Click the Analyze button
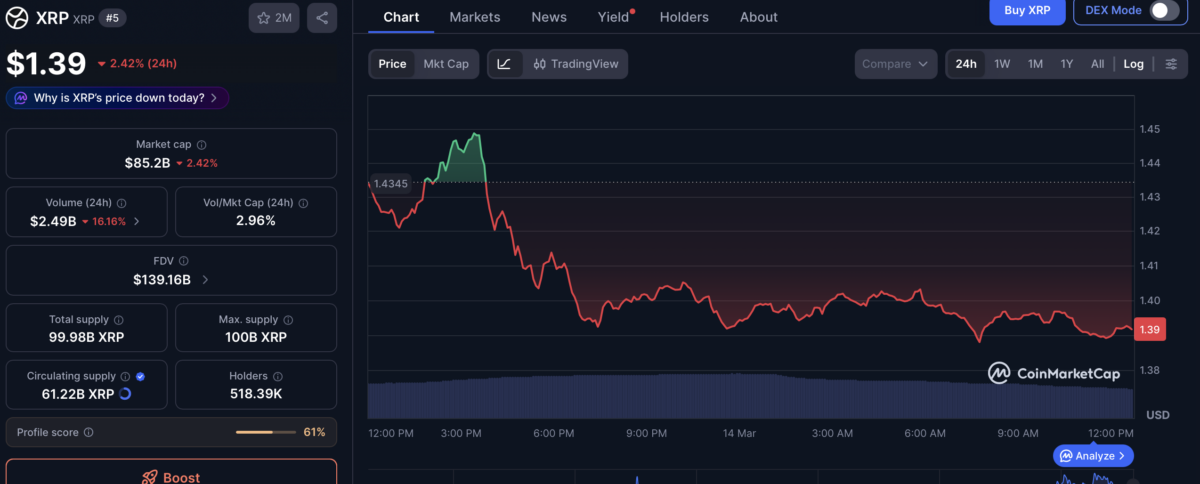The image size is (1200, 484). [x=1093, y=455]
